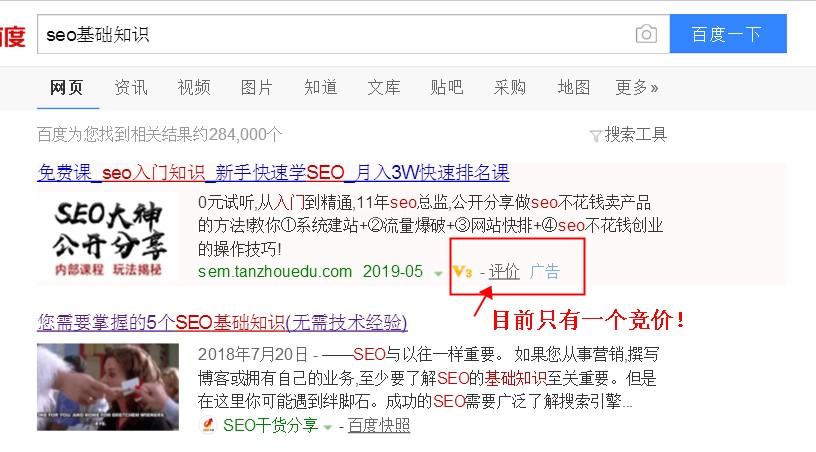Expand the dropdown arrow beside SEO干货分享
816x452 pixels.
328,428
